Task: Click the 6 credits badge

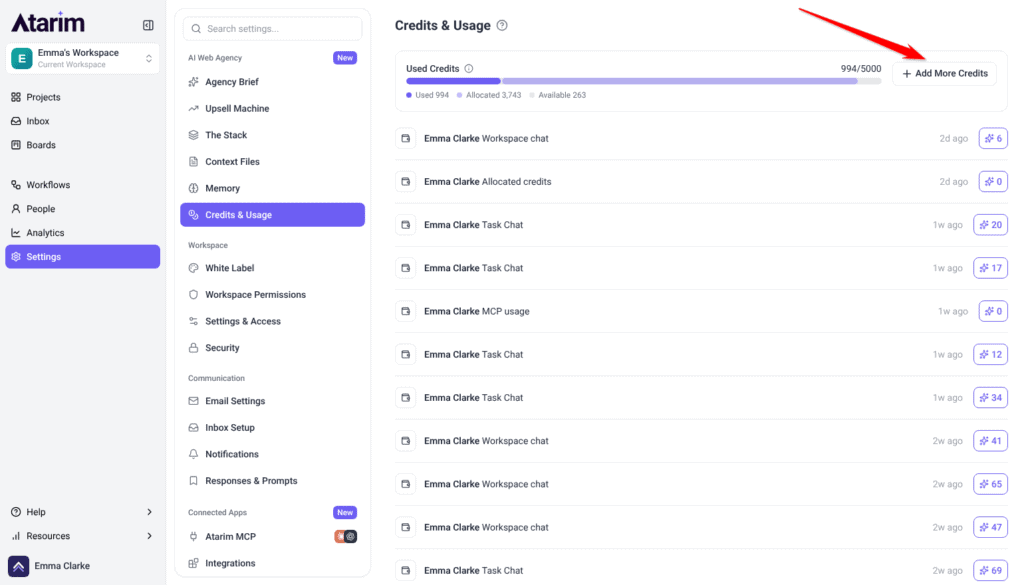Action: pyautogui.click(x=993, y=138)
